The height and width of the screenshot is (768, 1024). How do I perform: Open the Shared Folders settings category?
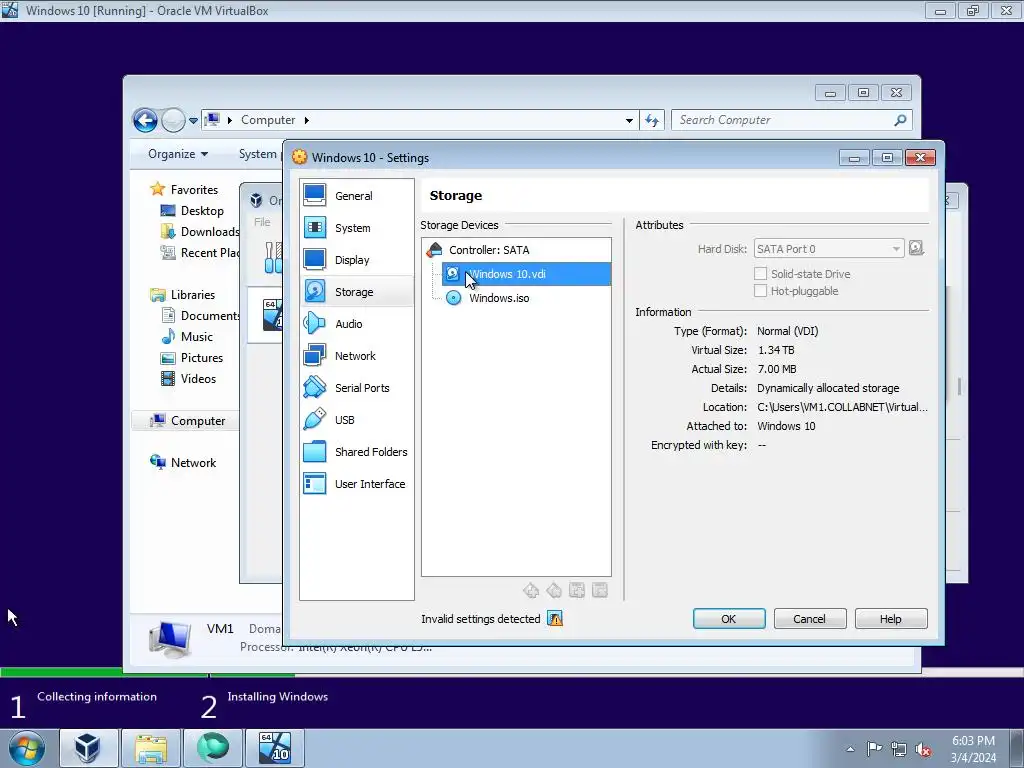(x=357, y=452)
